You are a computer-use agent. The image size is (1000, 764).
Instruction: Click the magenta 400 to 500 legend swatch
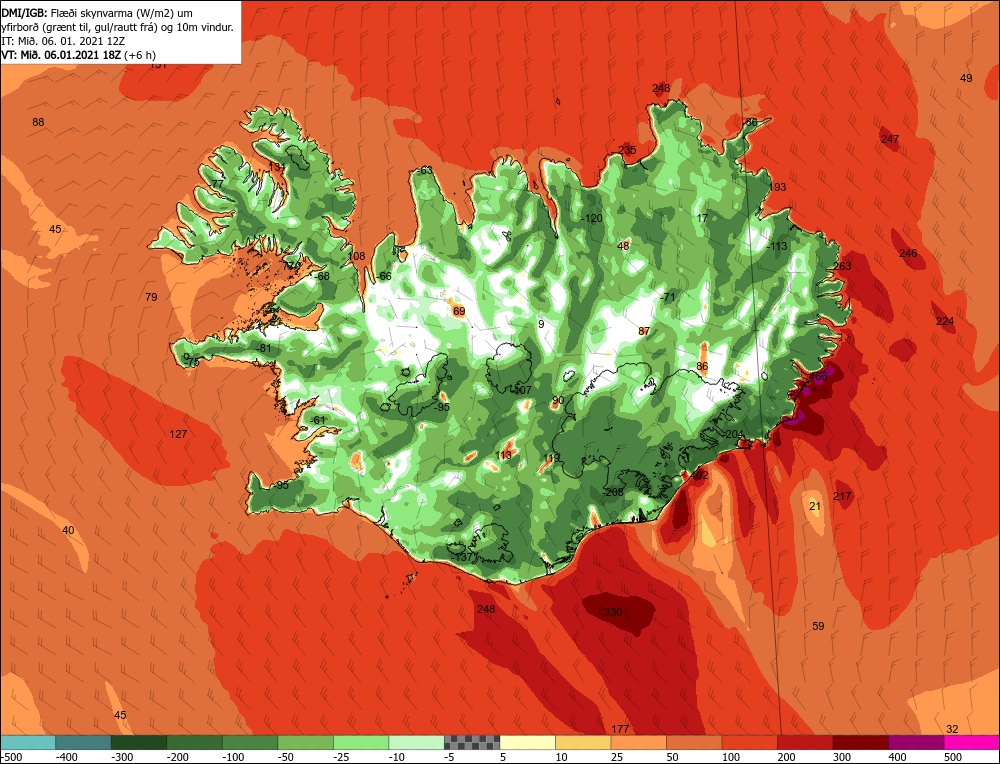pyautogui.click(x=916, y=742)
